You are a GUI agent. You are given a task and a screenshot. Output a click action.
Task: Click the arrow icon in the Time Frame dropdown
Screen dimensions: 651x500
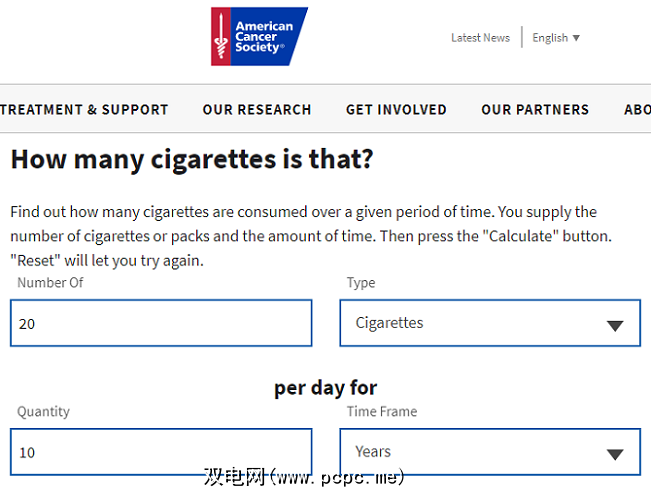tap(615, 454)
